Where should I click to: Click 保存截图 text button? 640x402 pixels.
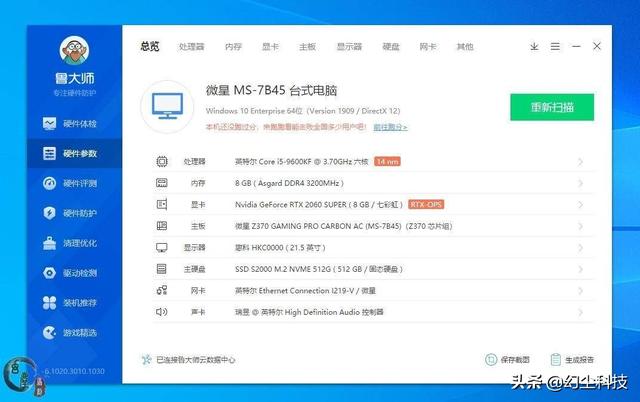(515, 360)
